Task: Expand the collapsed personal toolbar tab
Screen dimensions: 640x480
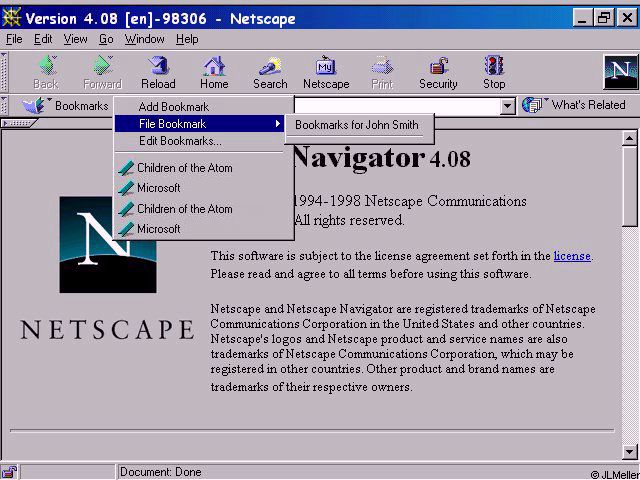Action: click(19, 123)
